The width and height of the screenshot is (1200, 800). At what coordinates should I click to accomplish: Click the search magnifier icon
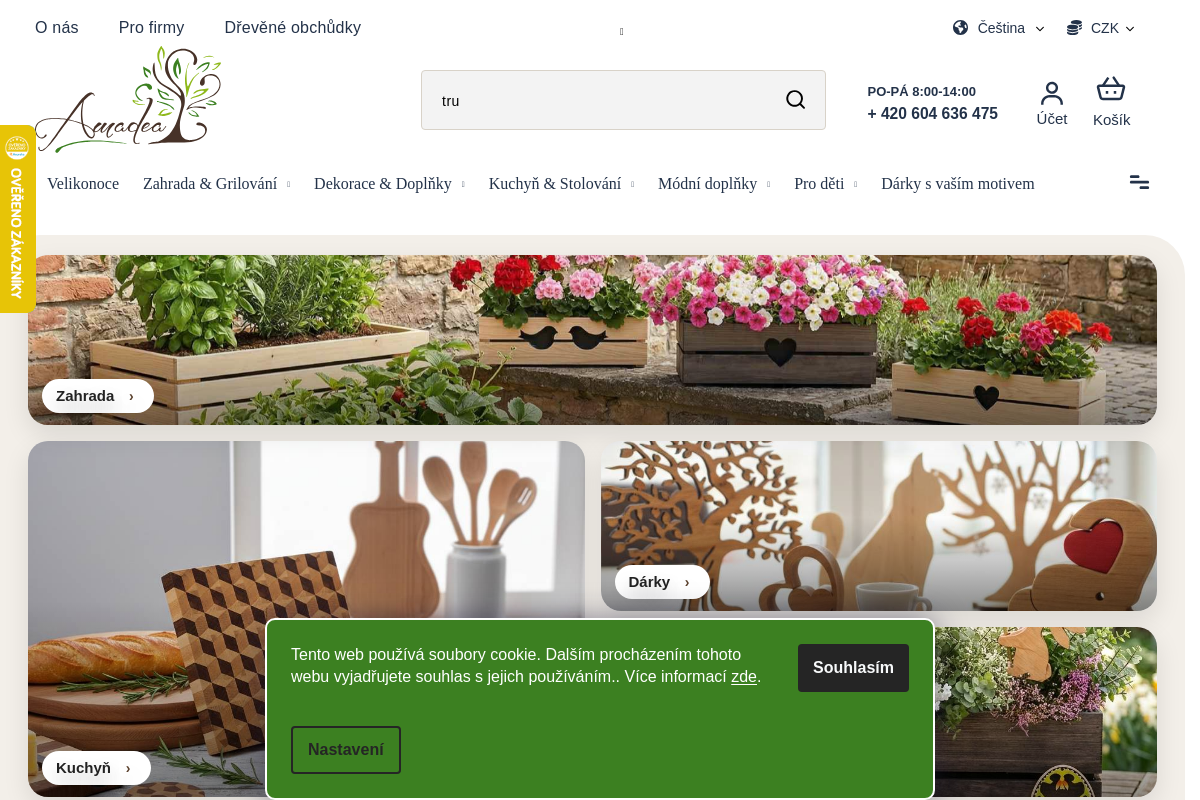[795, 100]
